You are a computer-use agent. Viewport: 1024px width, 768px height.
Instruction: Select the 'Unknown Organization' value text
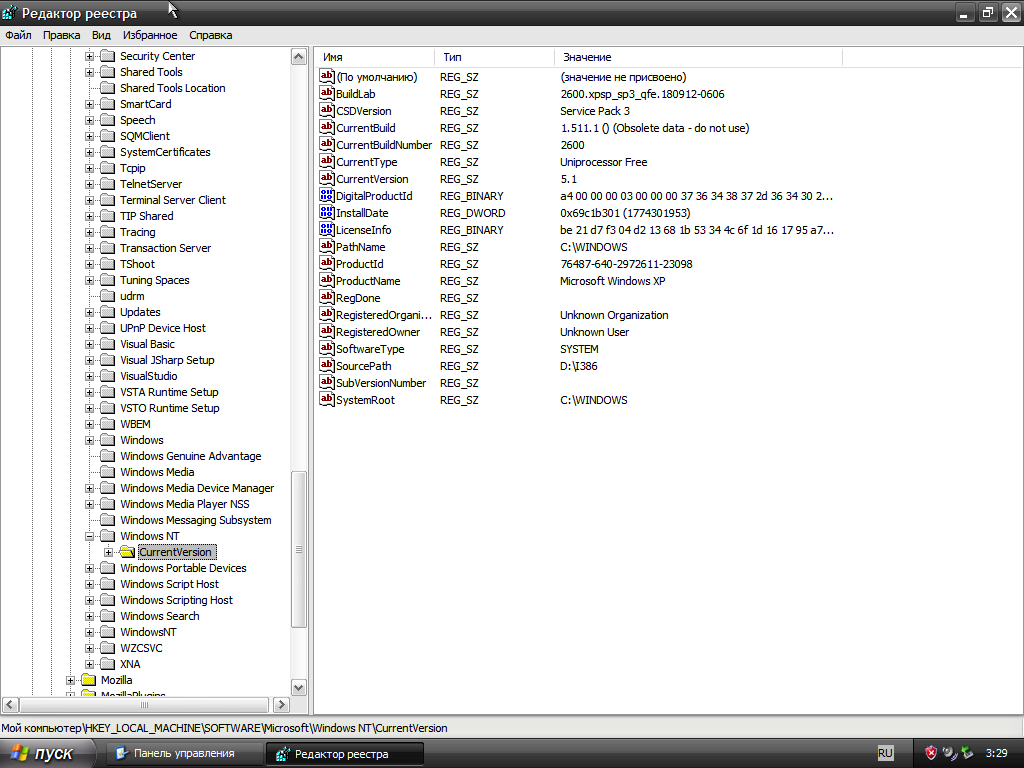pos(614,315)
